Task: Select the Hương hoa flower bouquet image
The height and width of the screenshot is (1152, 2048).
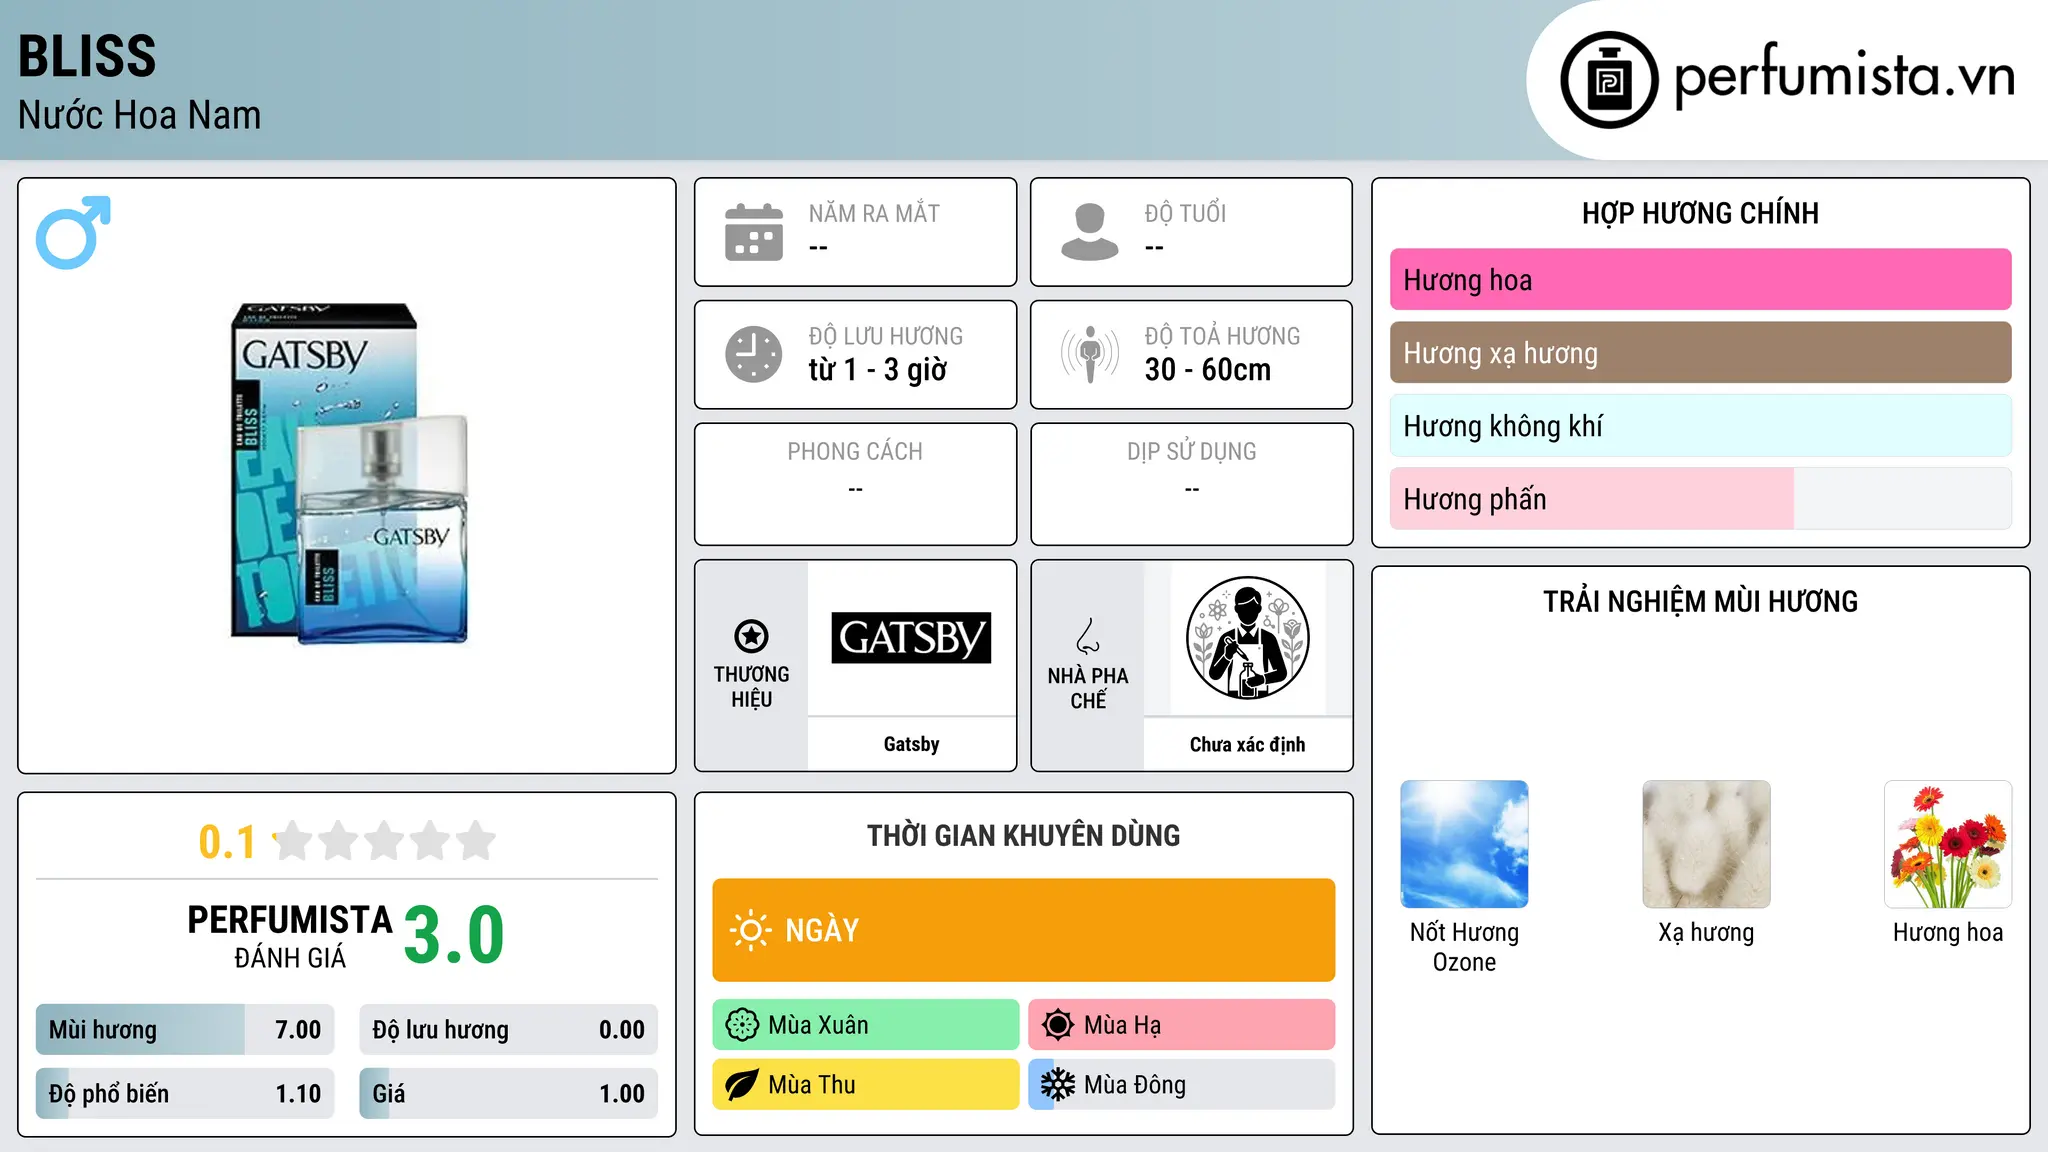Action: tap(1948, 844)
